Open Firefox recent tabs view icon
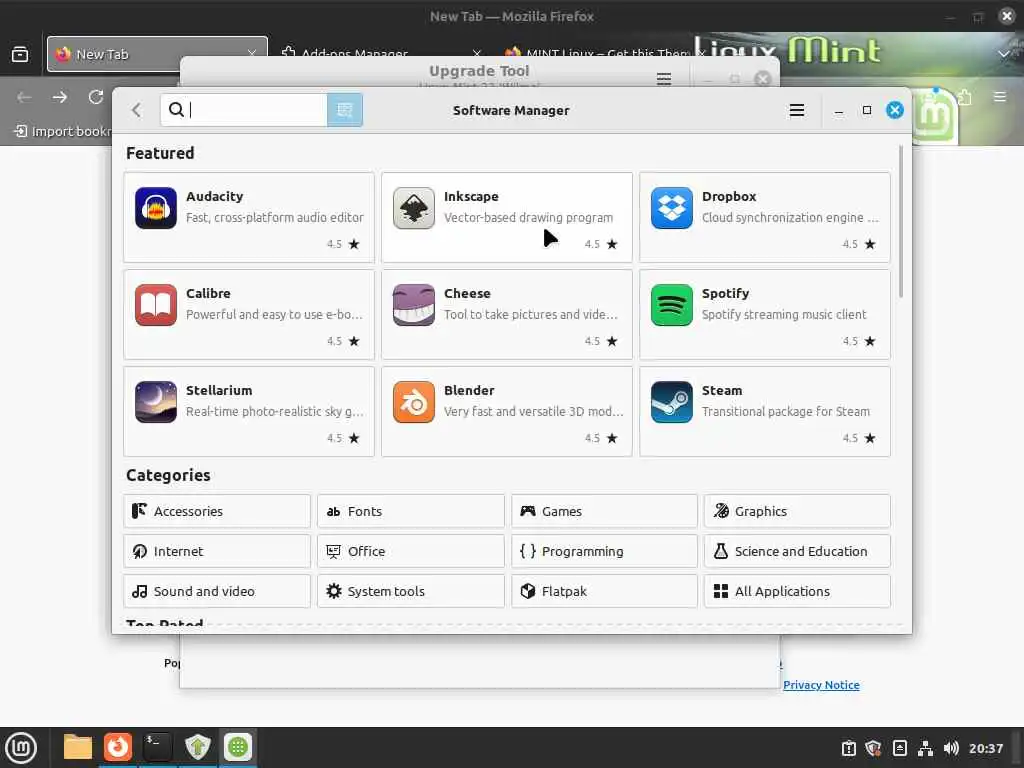Viewport: 1024px width, 768px height. pyautogui.click(x=20, y=54)
